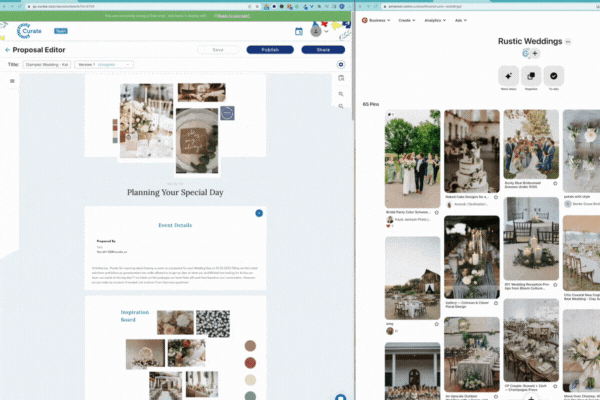Viewport: 600px width, 400px height.
Task: Add a collaborator with the plus icon
Action: click(535, 53)
